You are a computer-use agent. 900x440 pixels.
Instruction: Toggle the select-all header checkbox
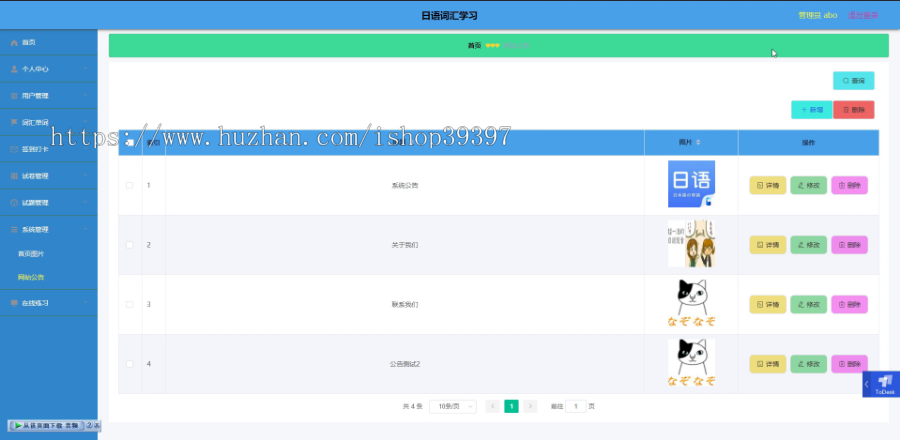coord(130,142)
